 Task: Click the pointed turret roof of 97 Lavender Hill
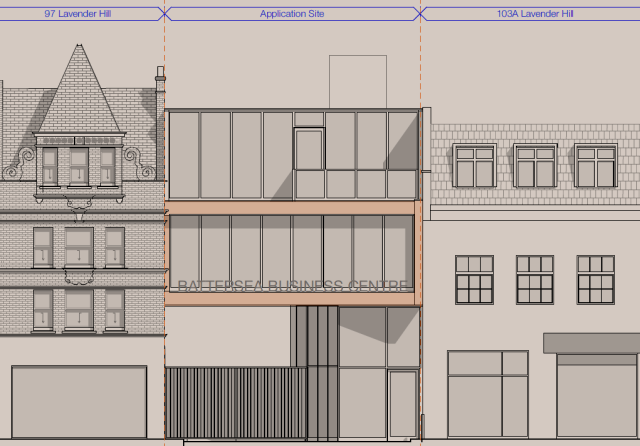[x=78, y=95]
